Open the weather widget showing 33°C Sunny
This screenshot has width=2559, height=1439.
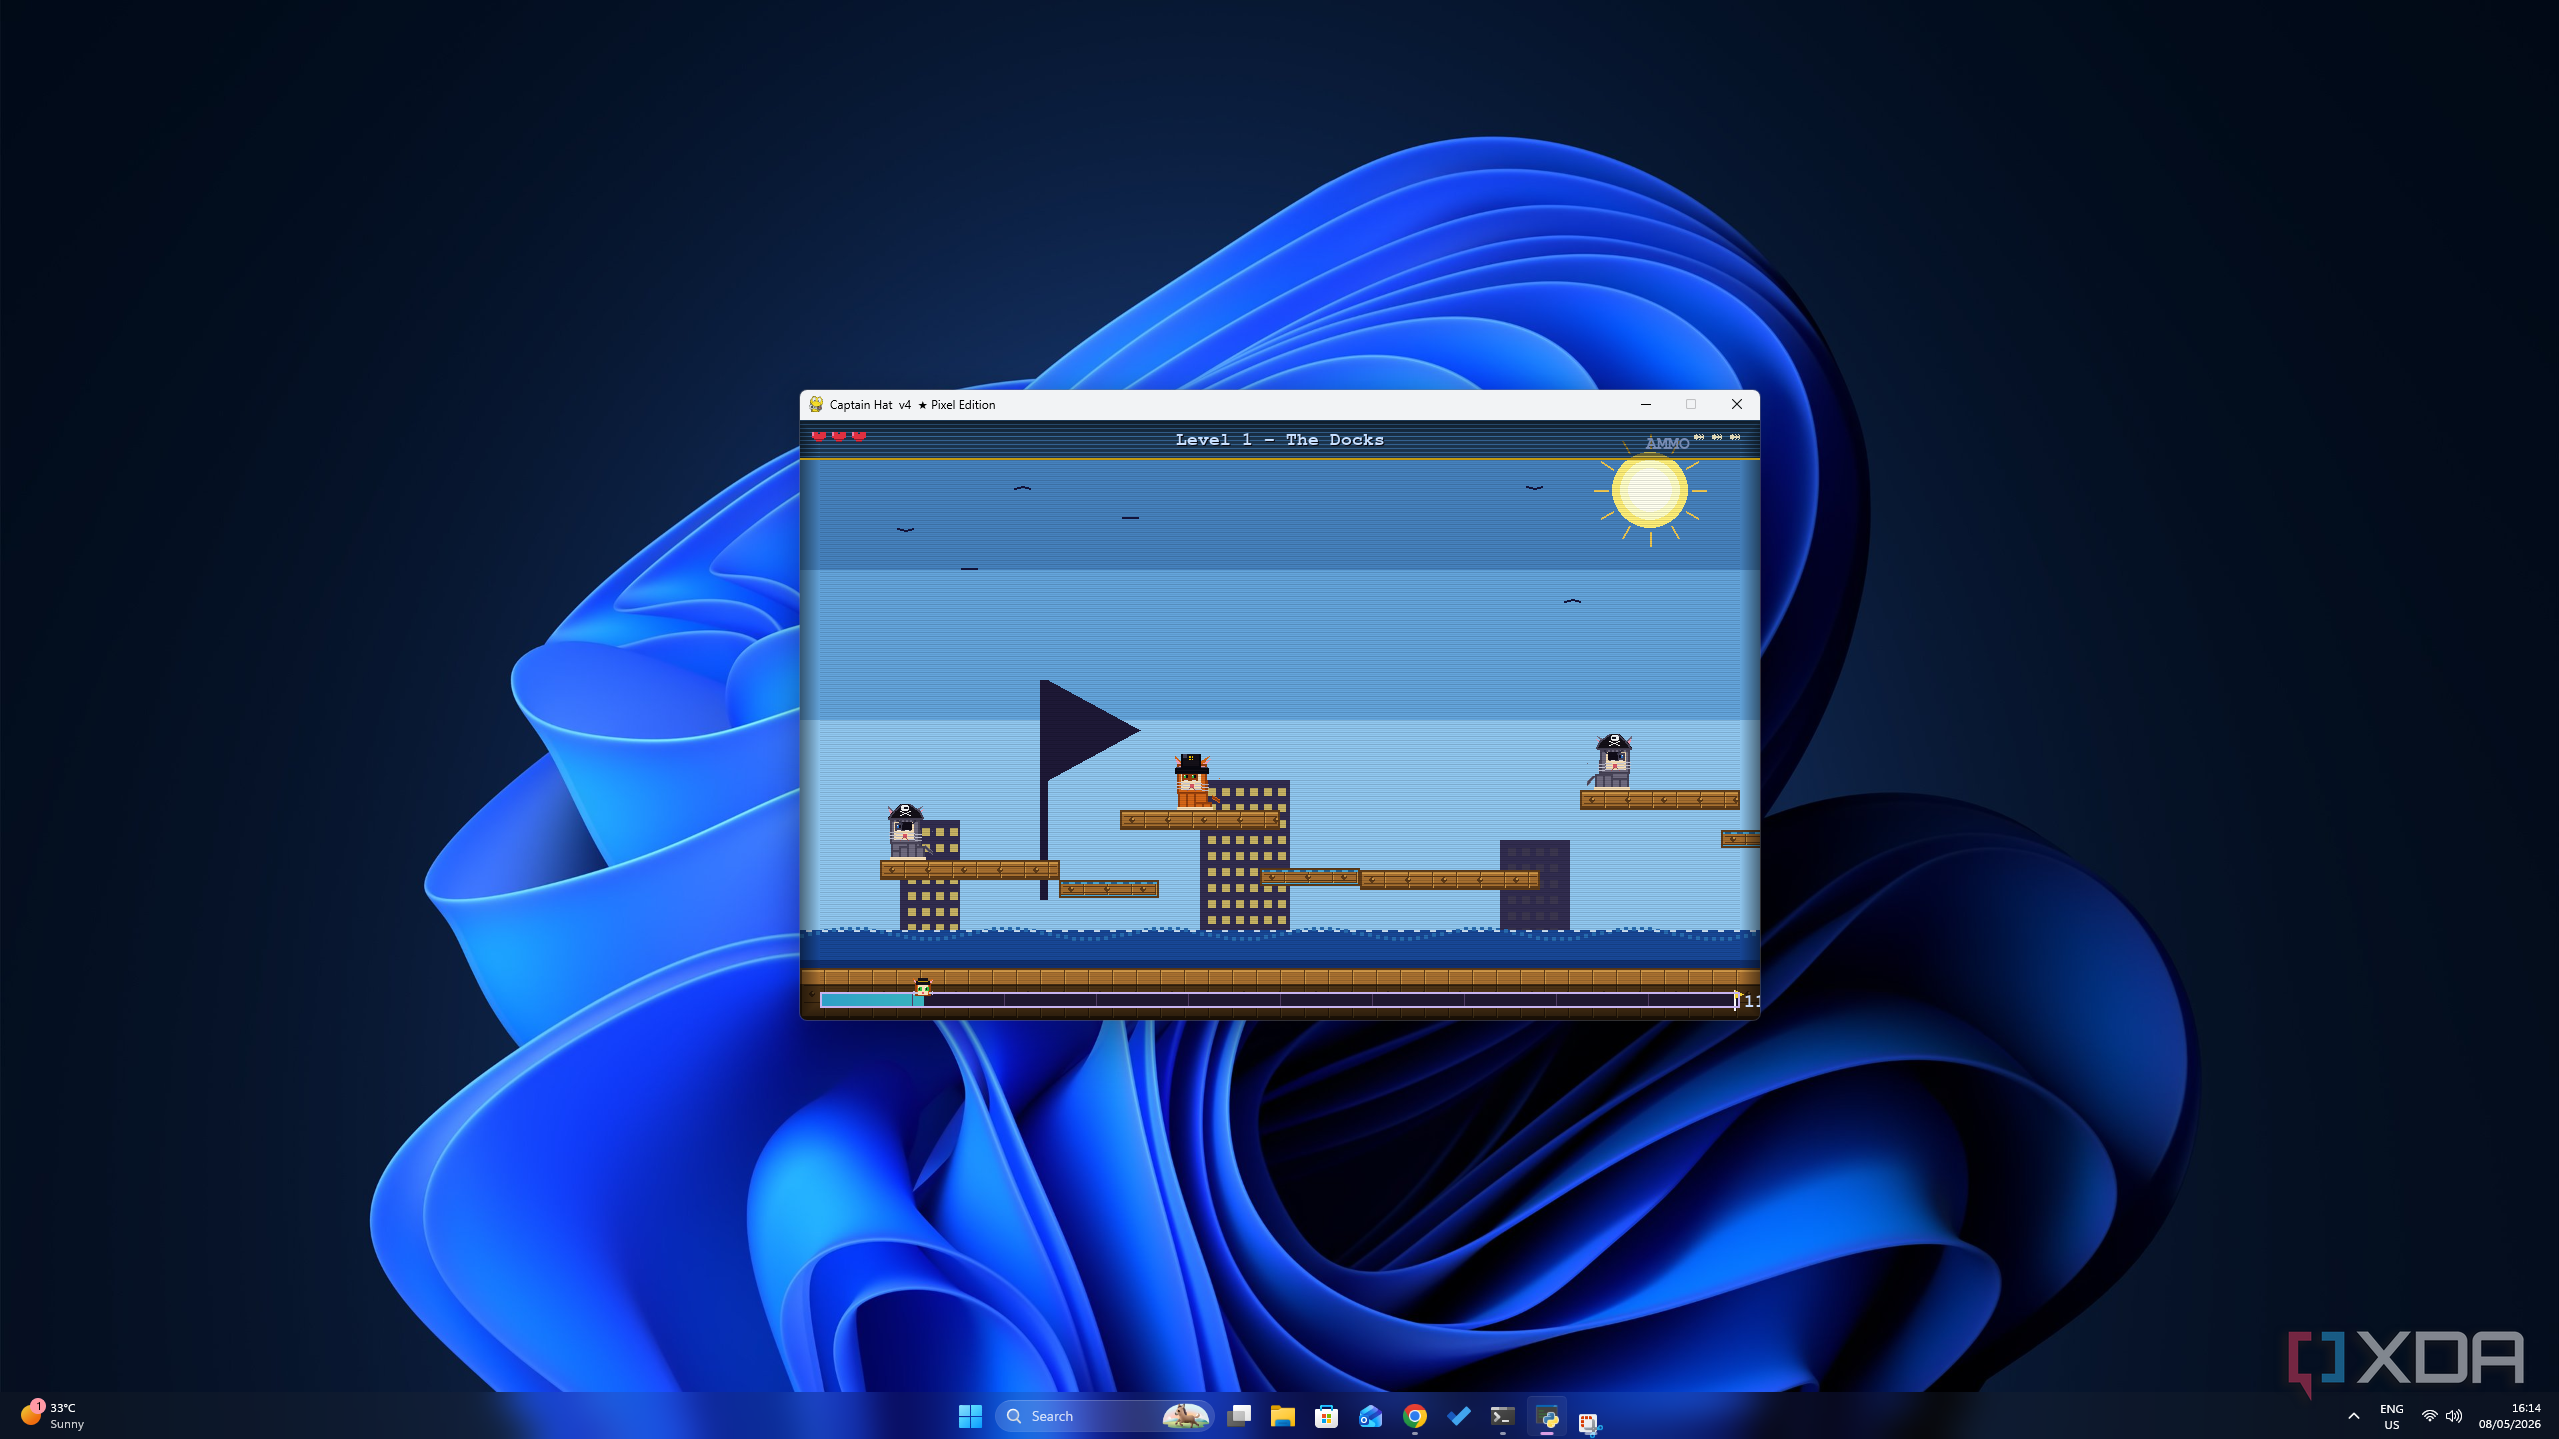coord(54,1416)
